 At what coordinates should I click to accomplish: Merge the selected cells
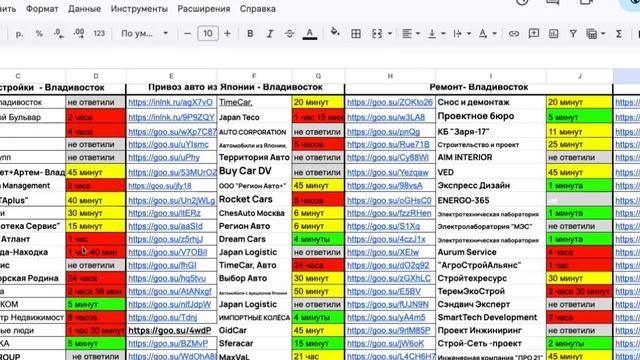[377, 34]
